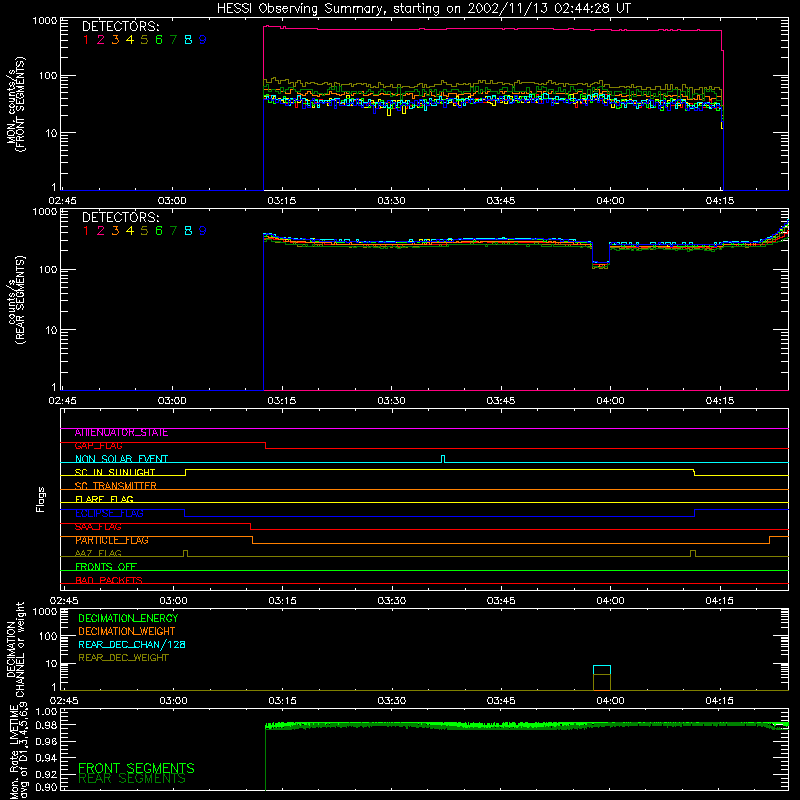Select the FLARE_FLAG label

[104, 499]
